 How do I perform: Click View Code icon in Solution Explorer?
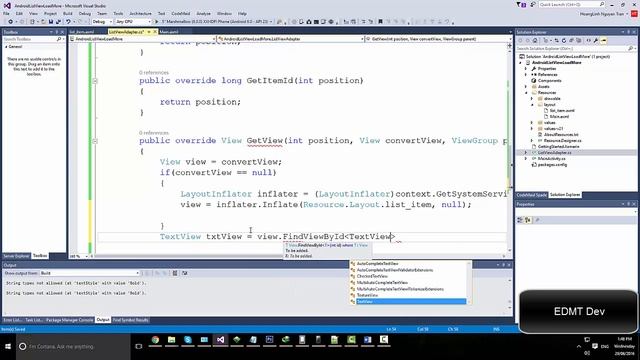coord(589,41)
